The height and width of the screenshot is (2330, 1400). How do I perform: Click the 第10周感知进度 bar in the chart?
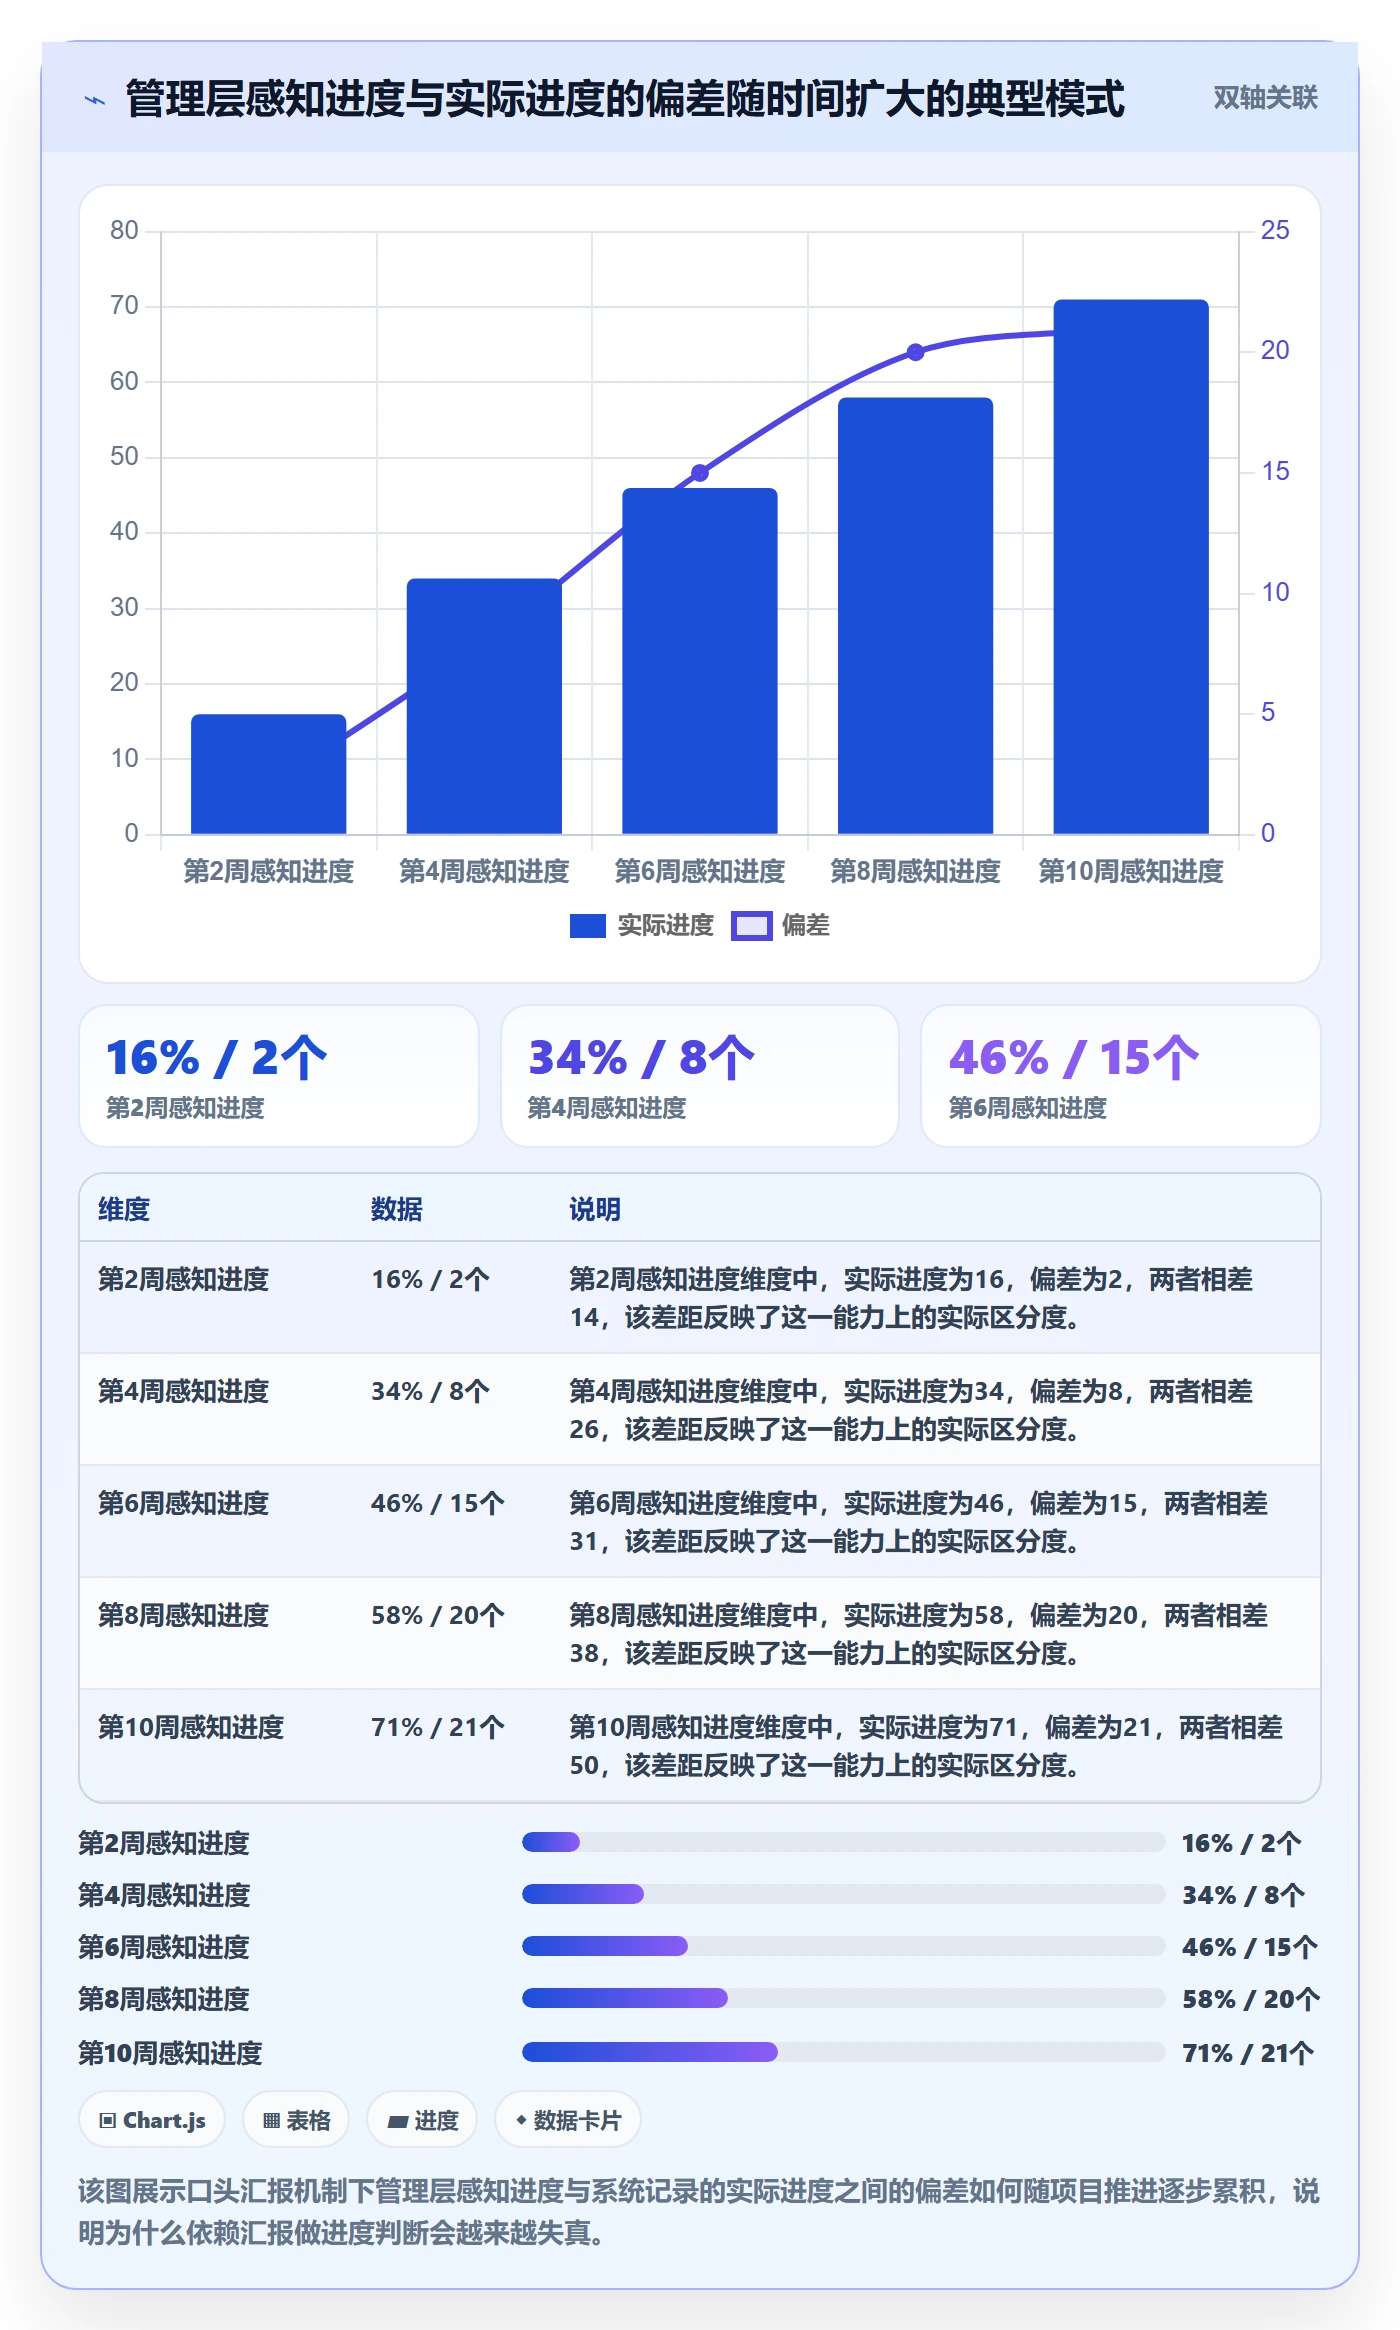pos(1131,567)
